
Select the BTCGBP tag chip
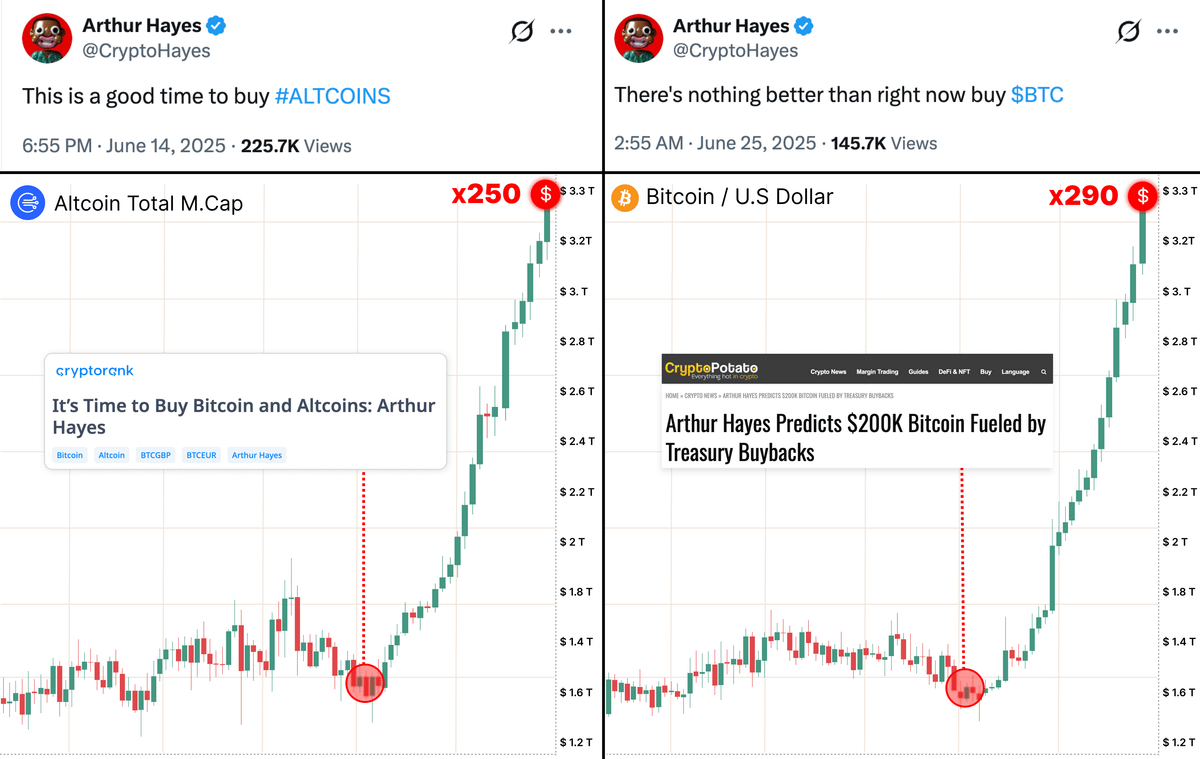point(156,455)
